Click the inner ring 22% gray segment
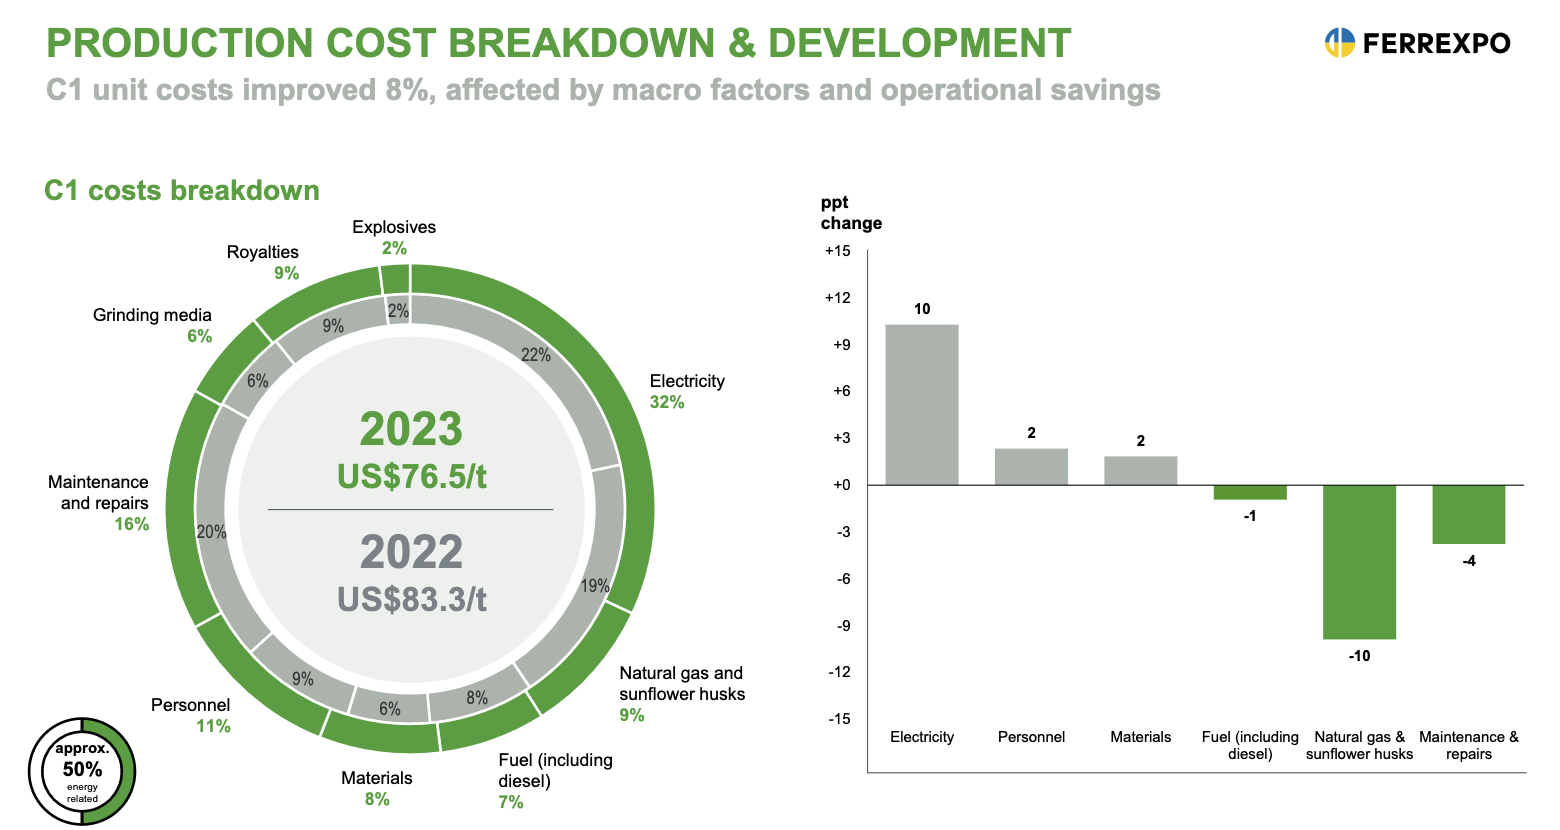 [x=535, y=355]
